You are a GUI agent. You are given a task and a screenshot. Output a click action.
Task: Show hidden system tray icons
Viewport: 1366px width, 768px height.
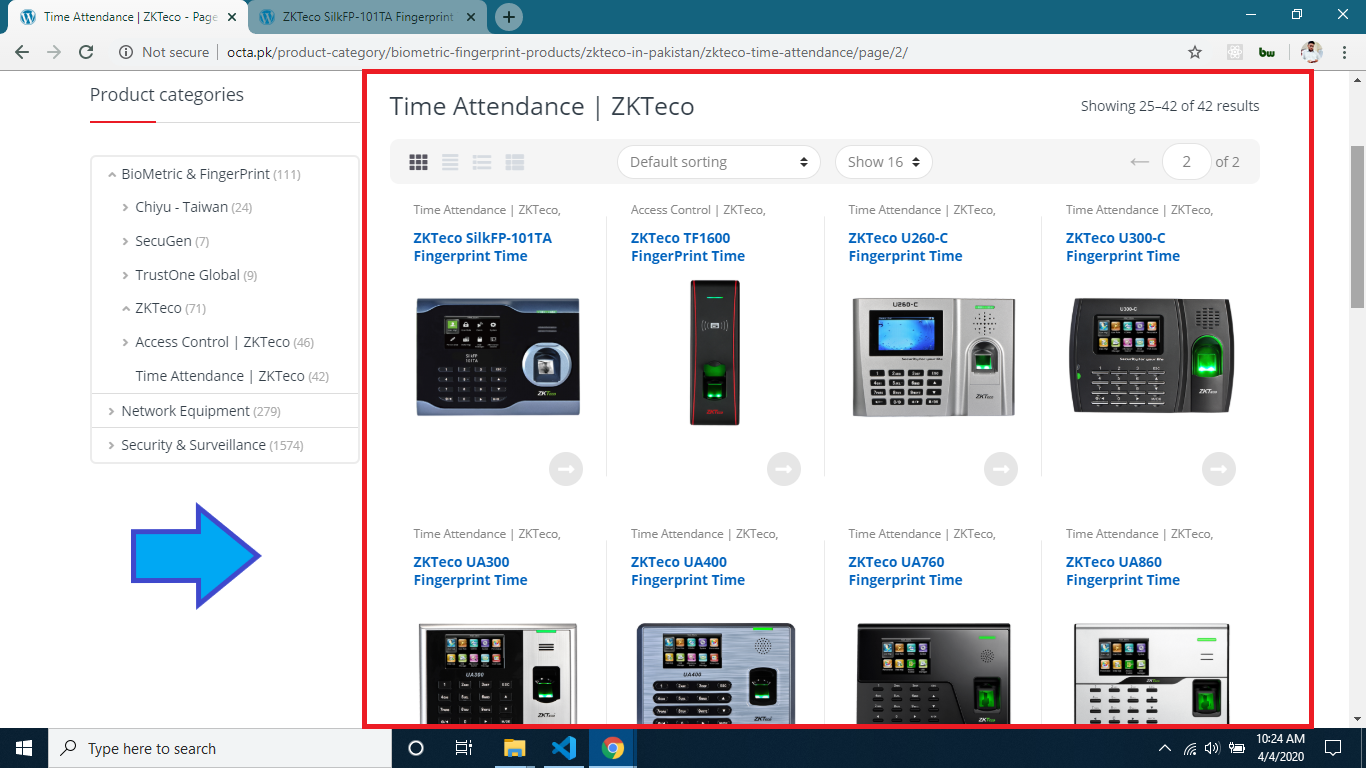(x=1165, y=748)
